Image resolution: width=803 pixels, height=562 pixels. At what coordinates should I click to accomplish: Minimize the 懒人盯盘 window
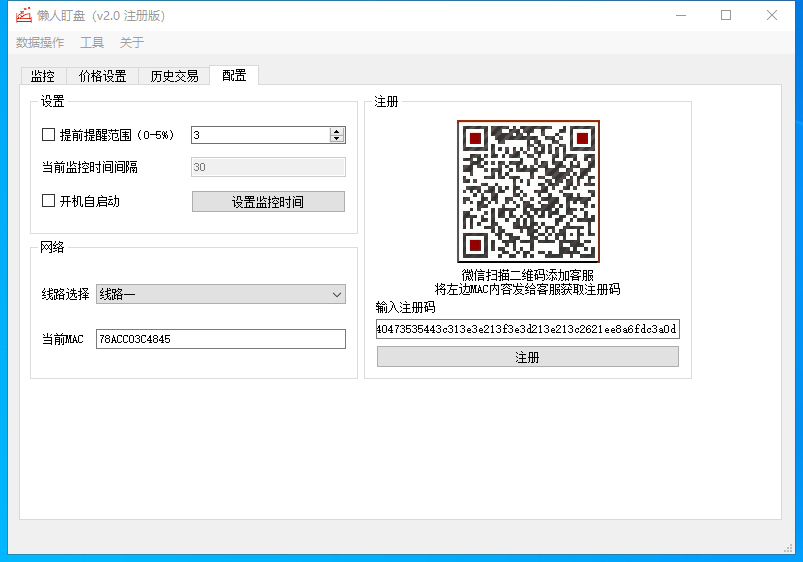(681, 15)
